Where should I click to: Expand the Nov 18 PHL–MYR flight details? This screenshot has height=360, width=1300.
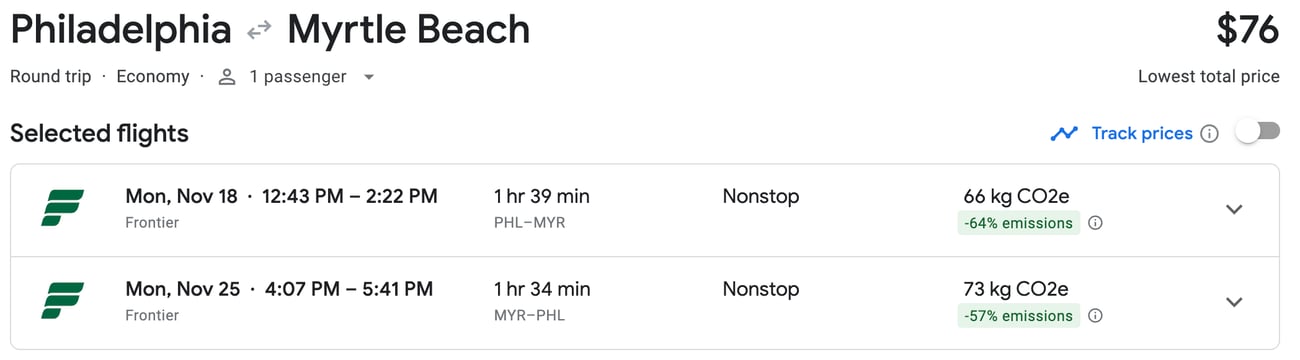pos(1234,209)
